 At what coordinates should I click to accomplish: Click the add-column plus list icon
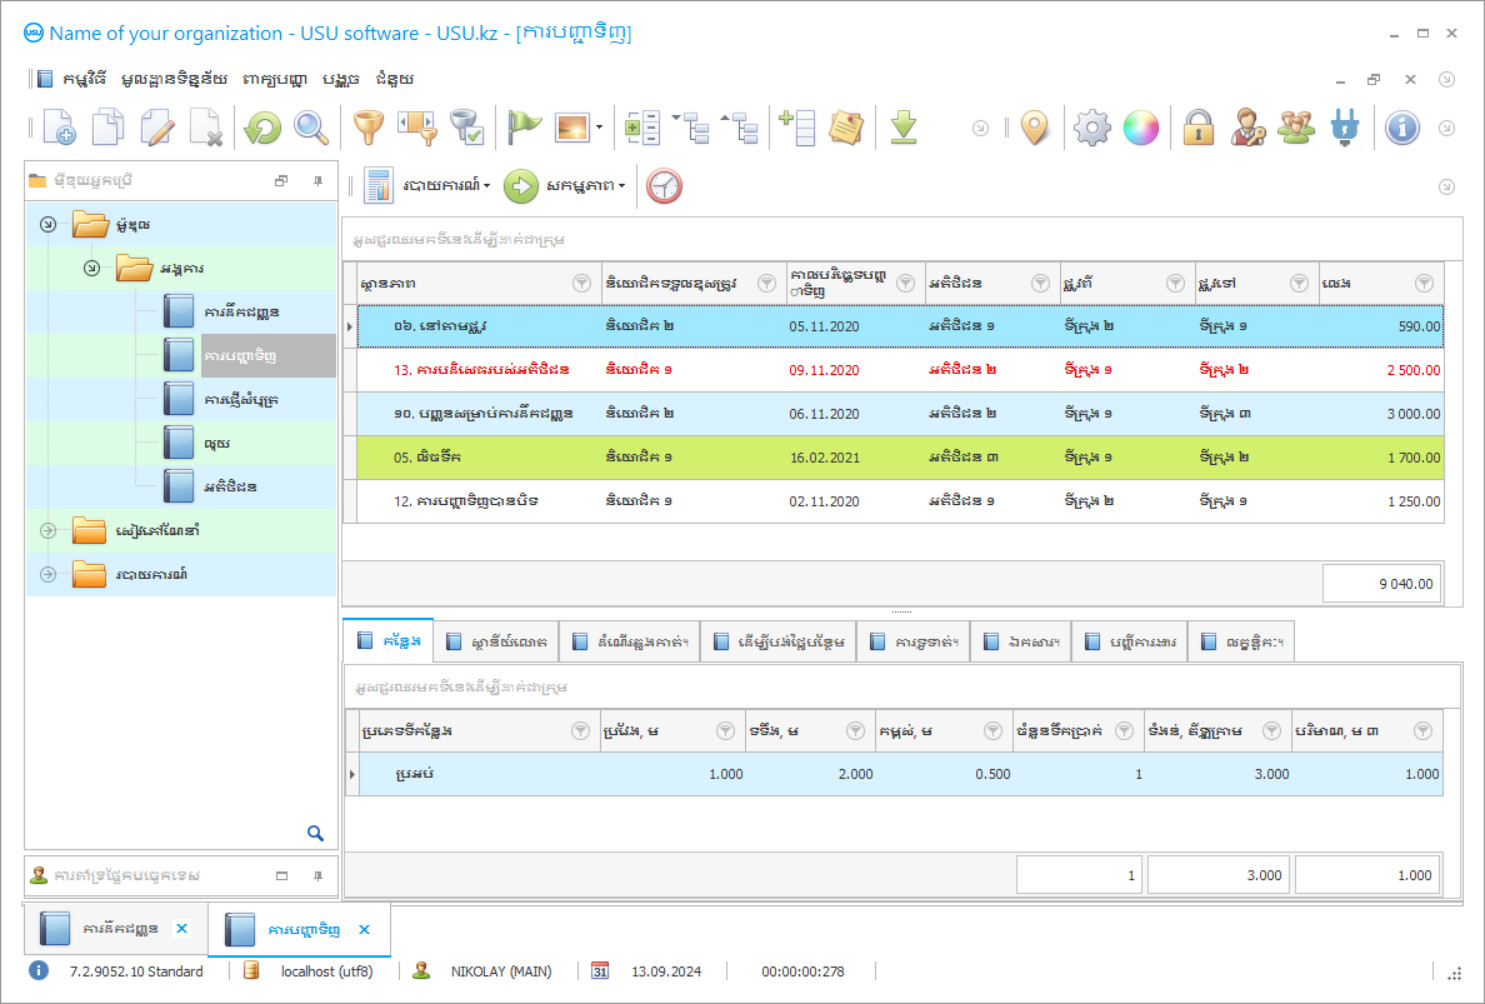pos(797,127)
